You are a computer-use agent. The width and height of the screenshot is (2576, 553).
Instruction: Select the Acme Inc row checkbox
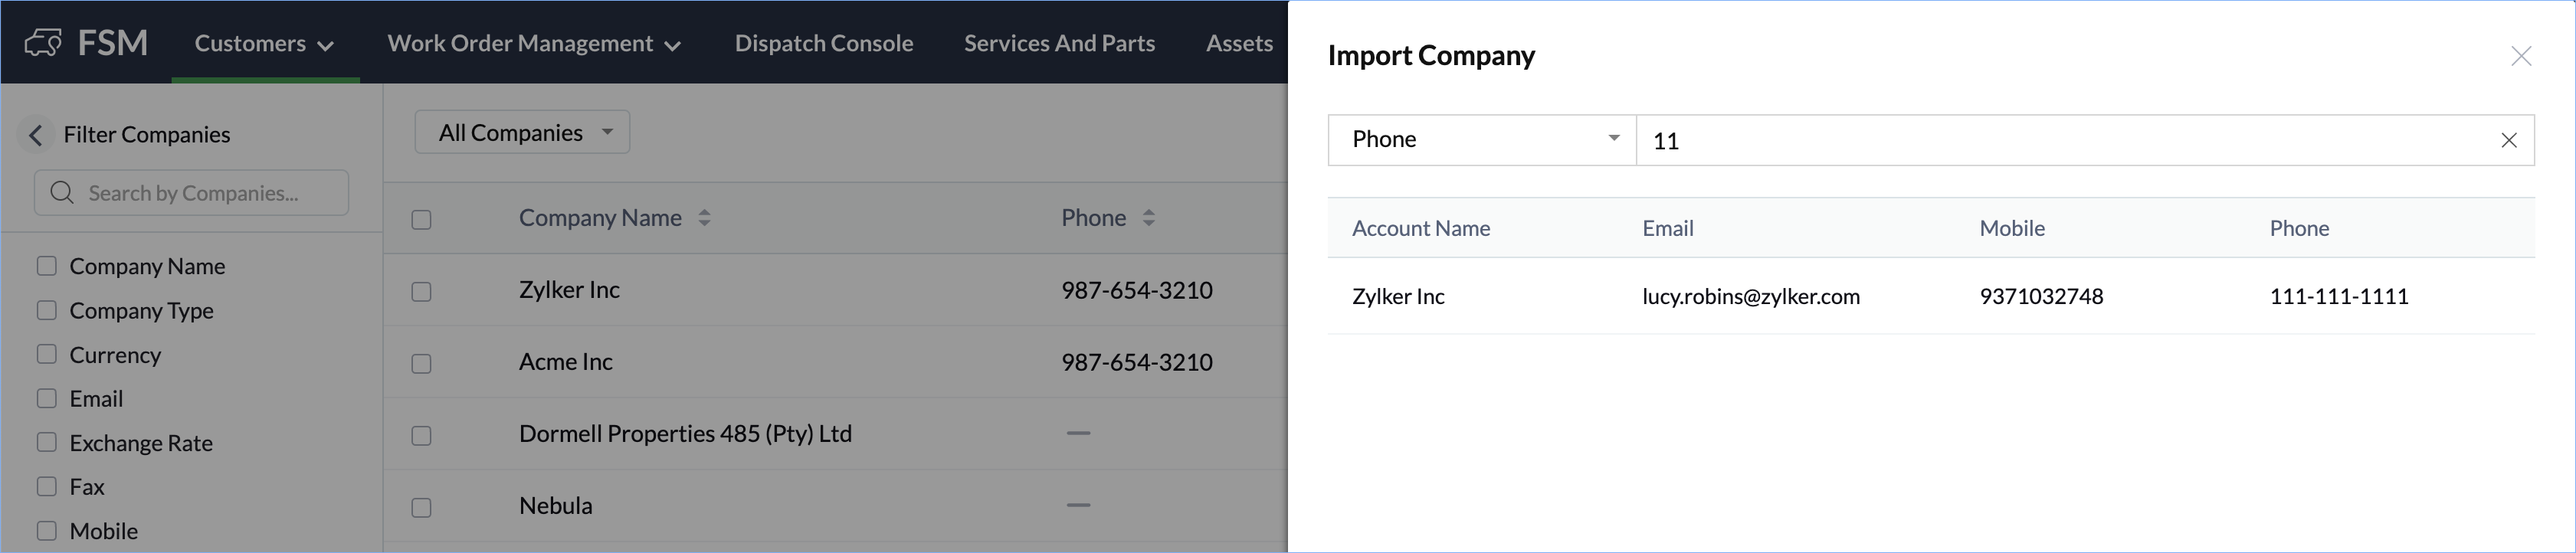(422, 363)
